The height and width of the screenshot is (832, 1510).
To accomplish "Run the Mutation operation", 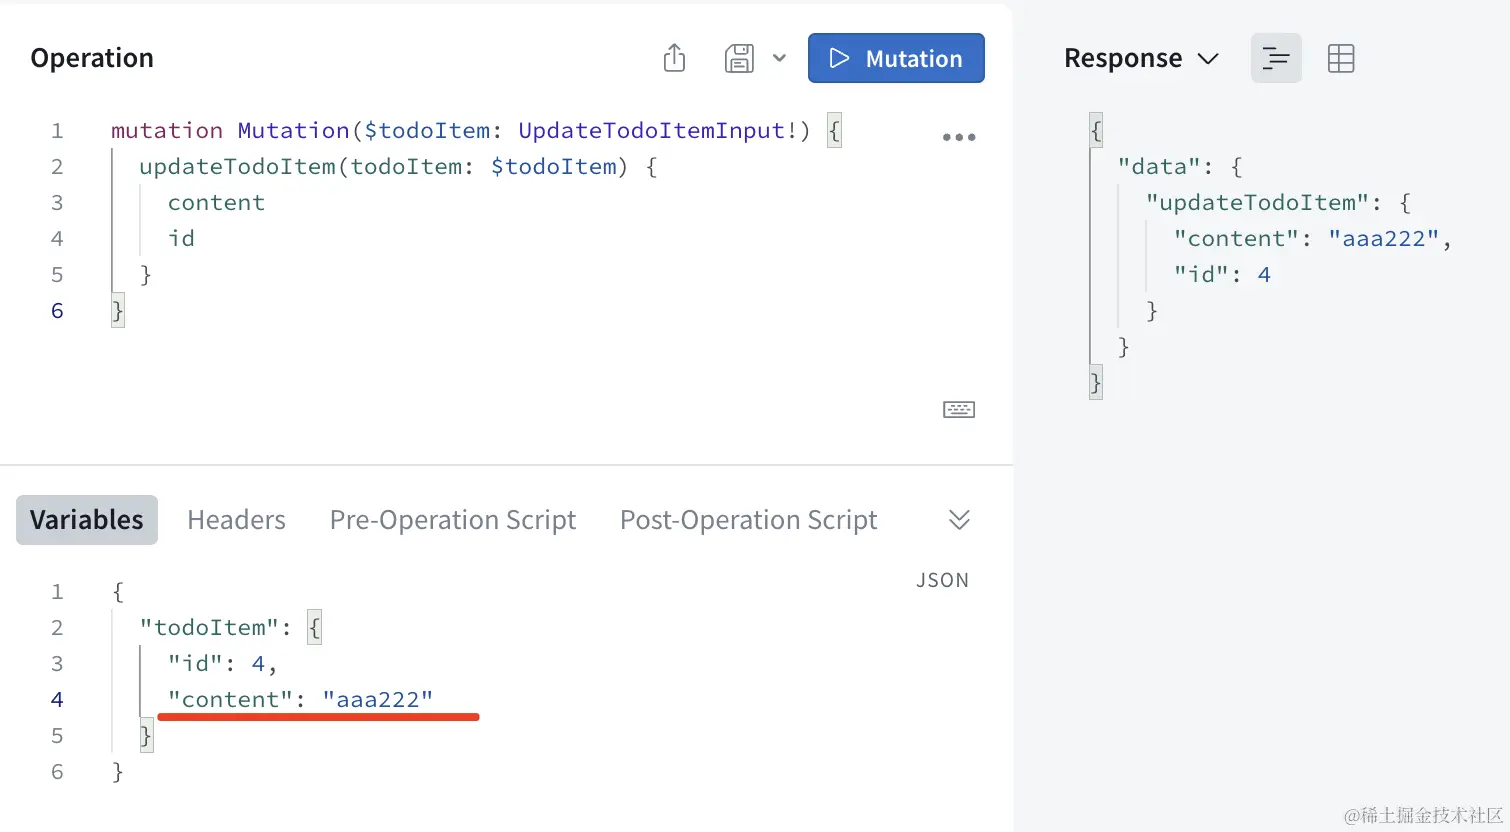I will click(896, 58).
